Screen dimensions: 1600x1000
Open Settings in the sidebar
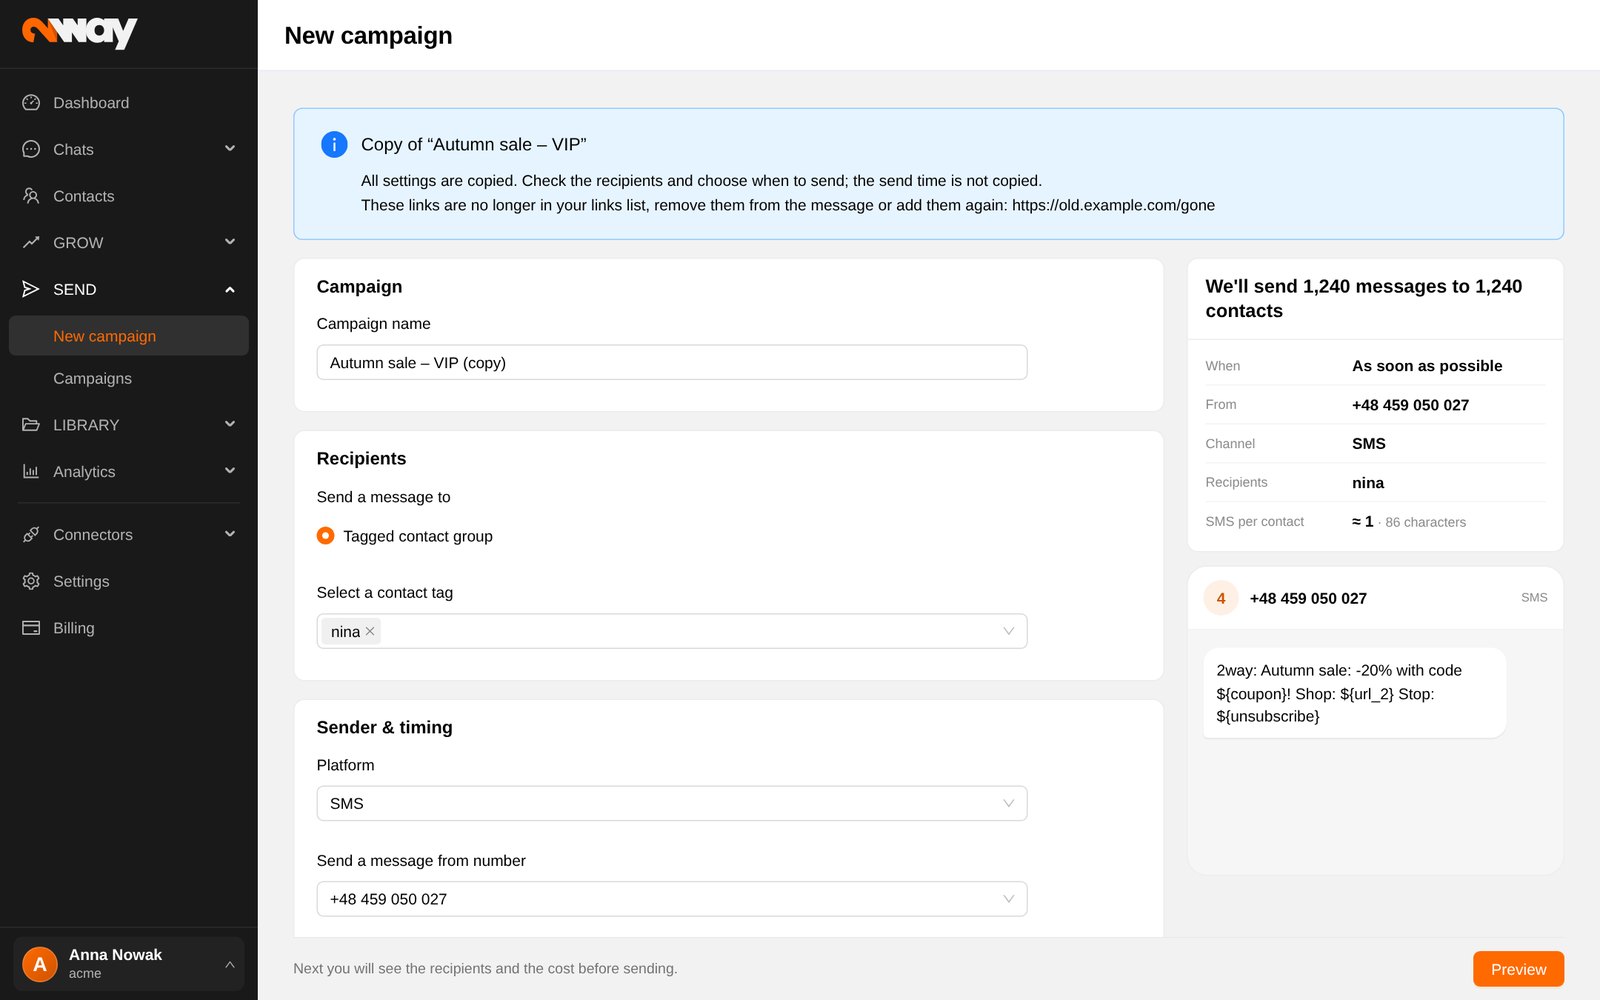[x=129, y=581]
